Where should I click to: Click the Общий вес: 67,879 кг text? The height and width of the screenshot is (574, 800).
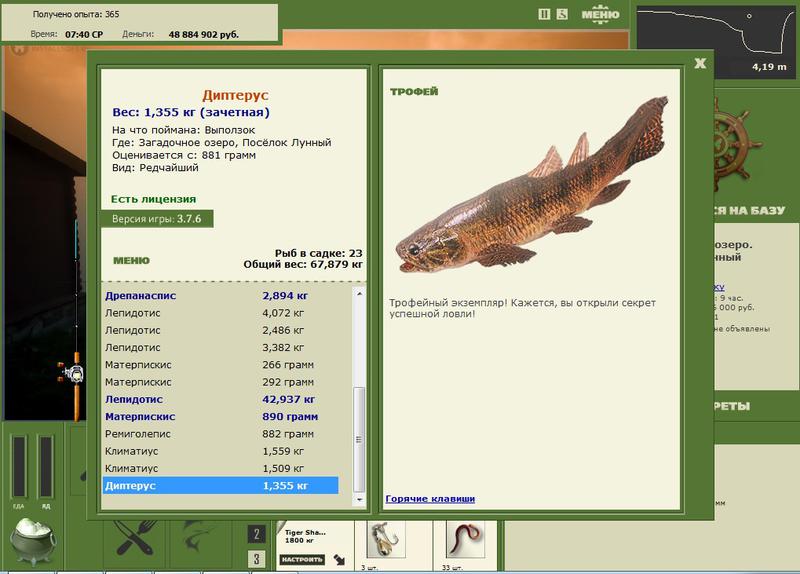[303, 264]
